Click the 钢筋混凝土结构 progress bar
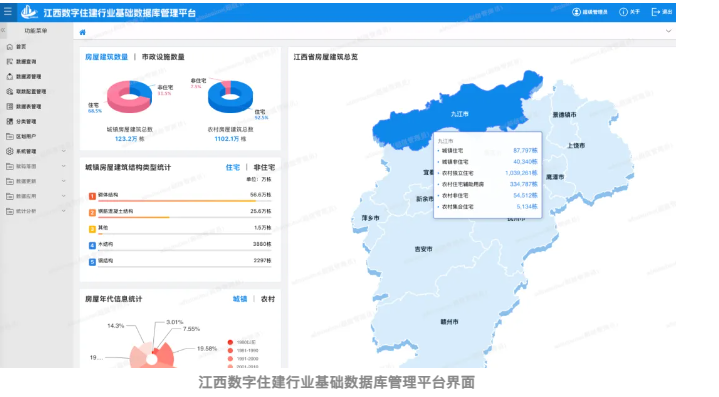719x397 pixels. [184, 217]
